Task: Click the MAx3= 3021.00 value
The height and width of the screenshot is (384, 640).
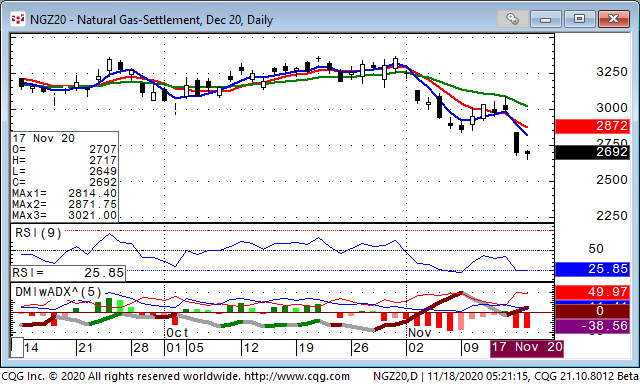Action: pos(64,215)
